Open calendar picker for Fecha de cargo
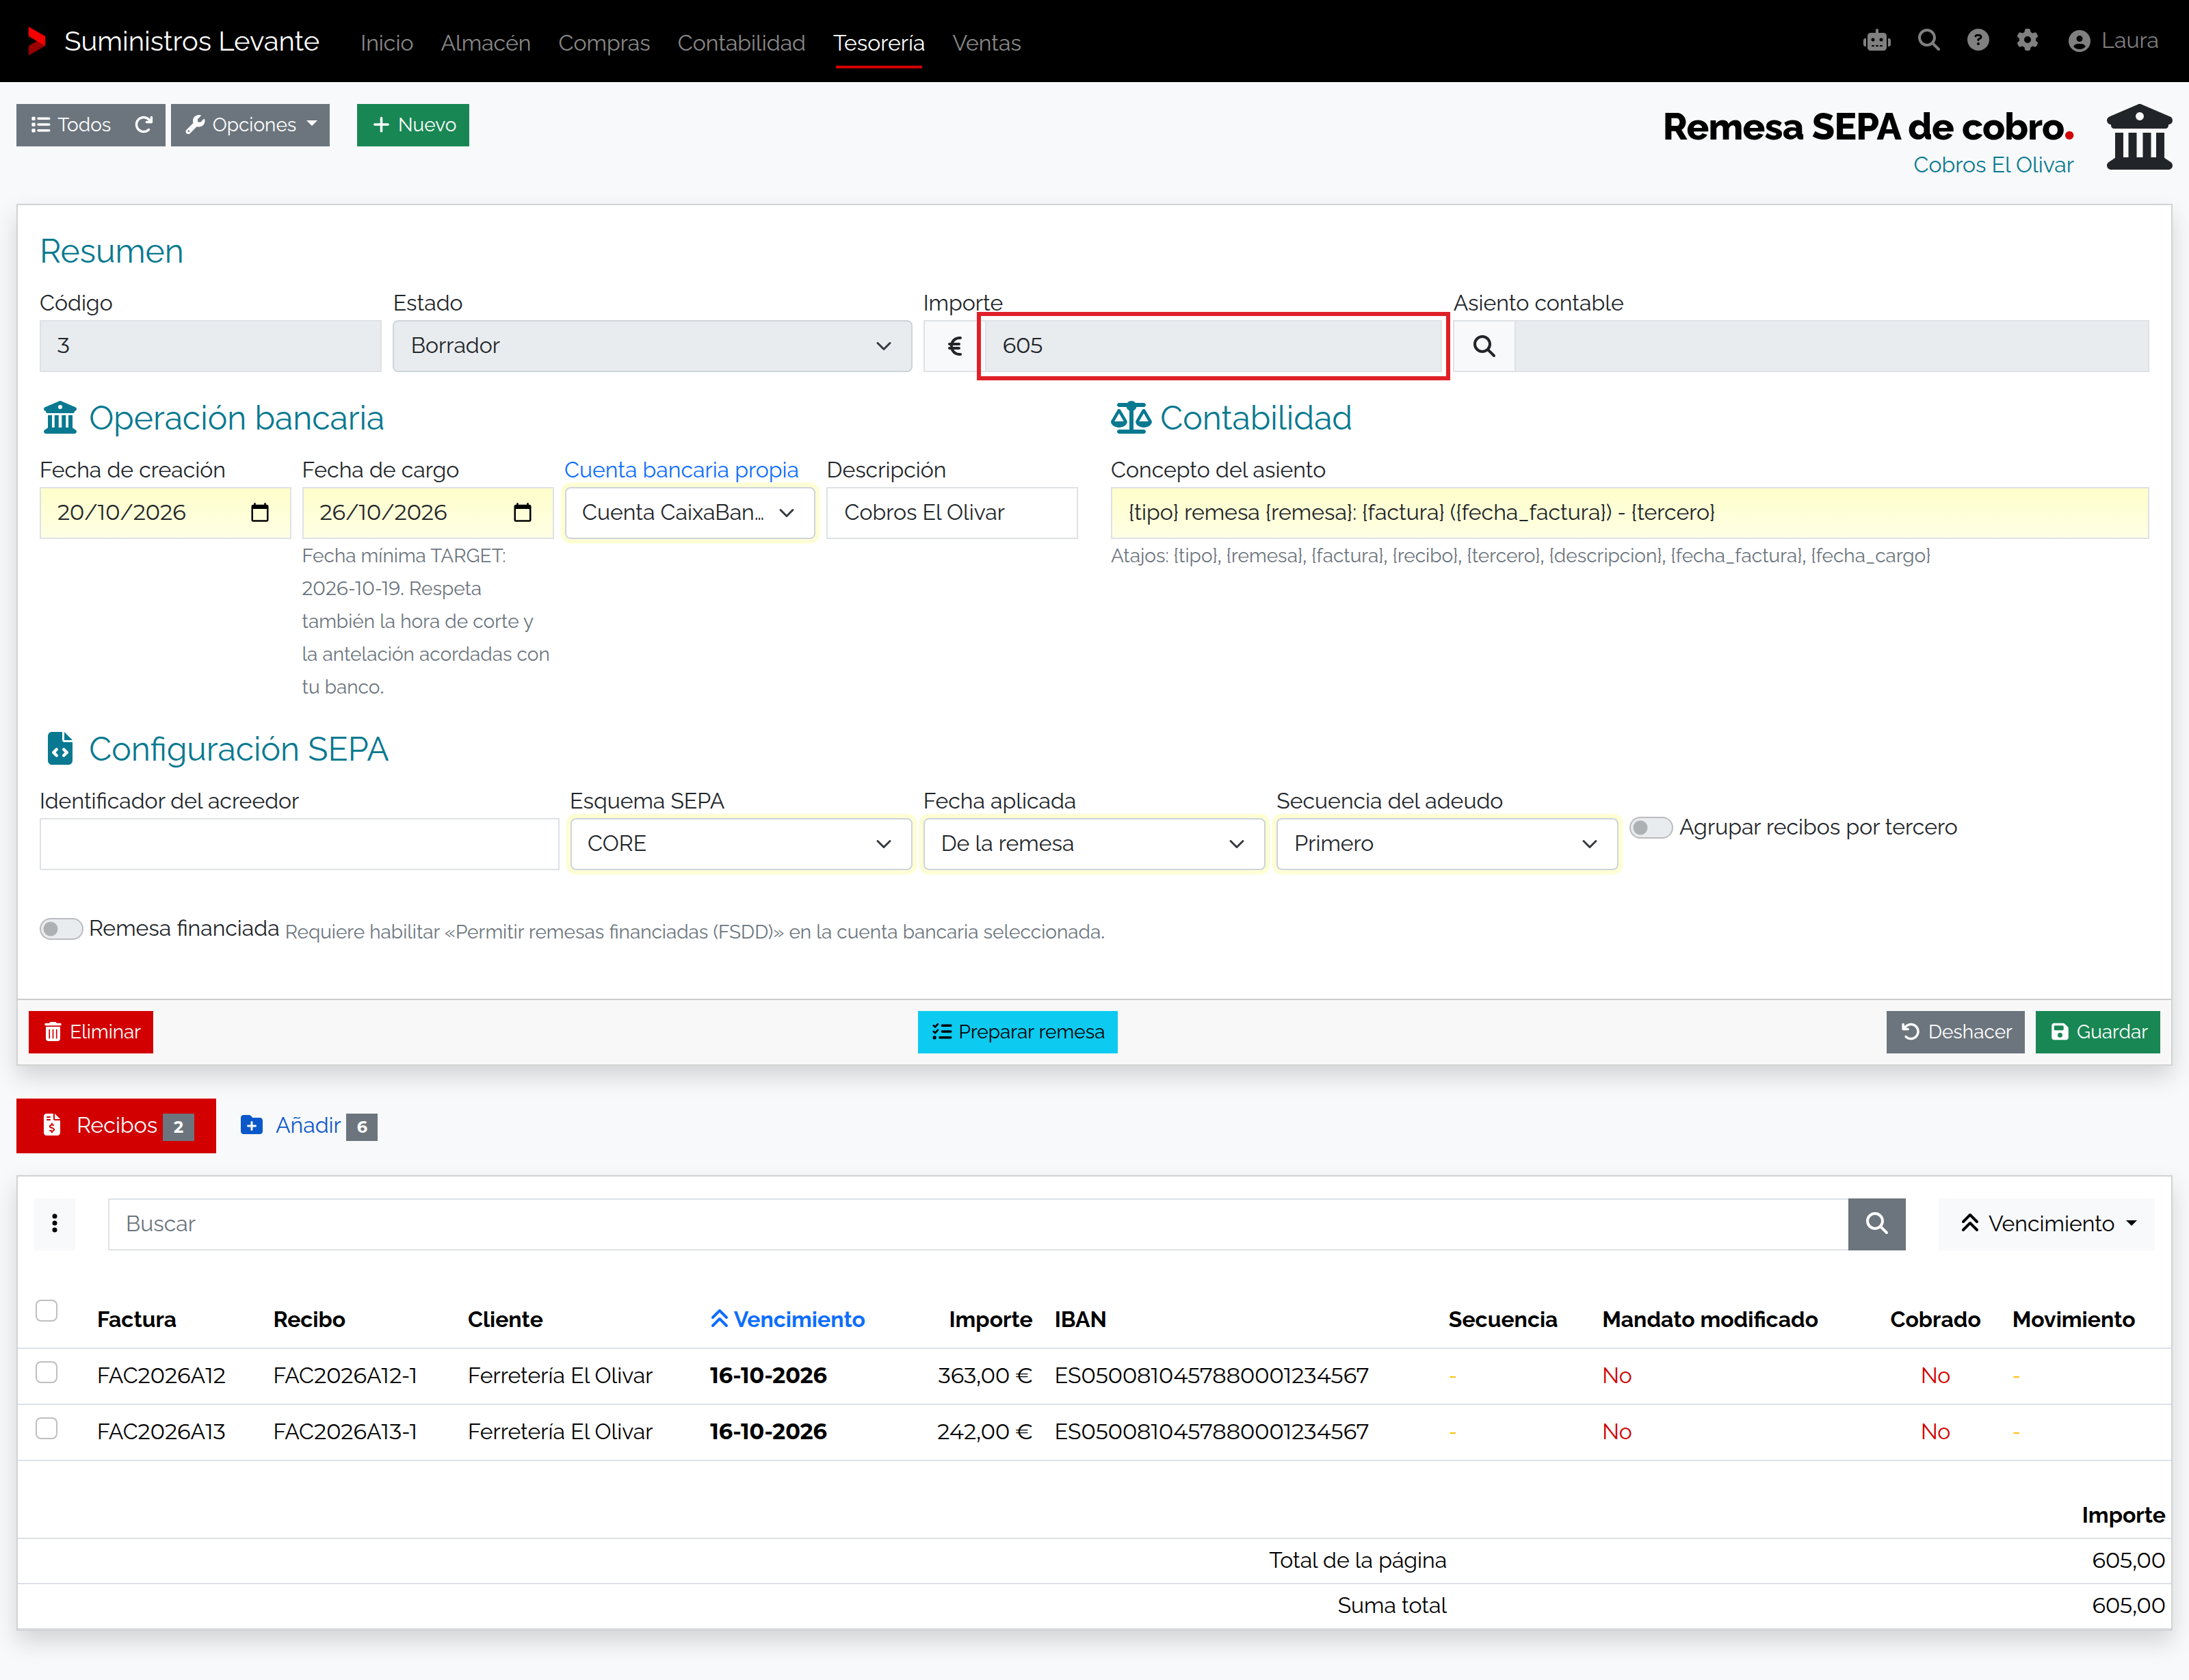Image resolution: width=2189 pixels, height=1680 pixels. (522, 513)
